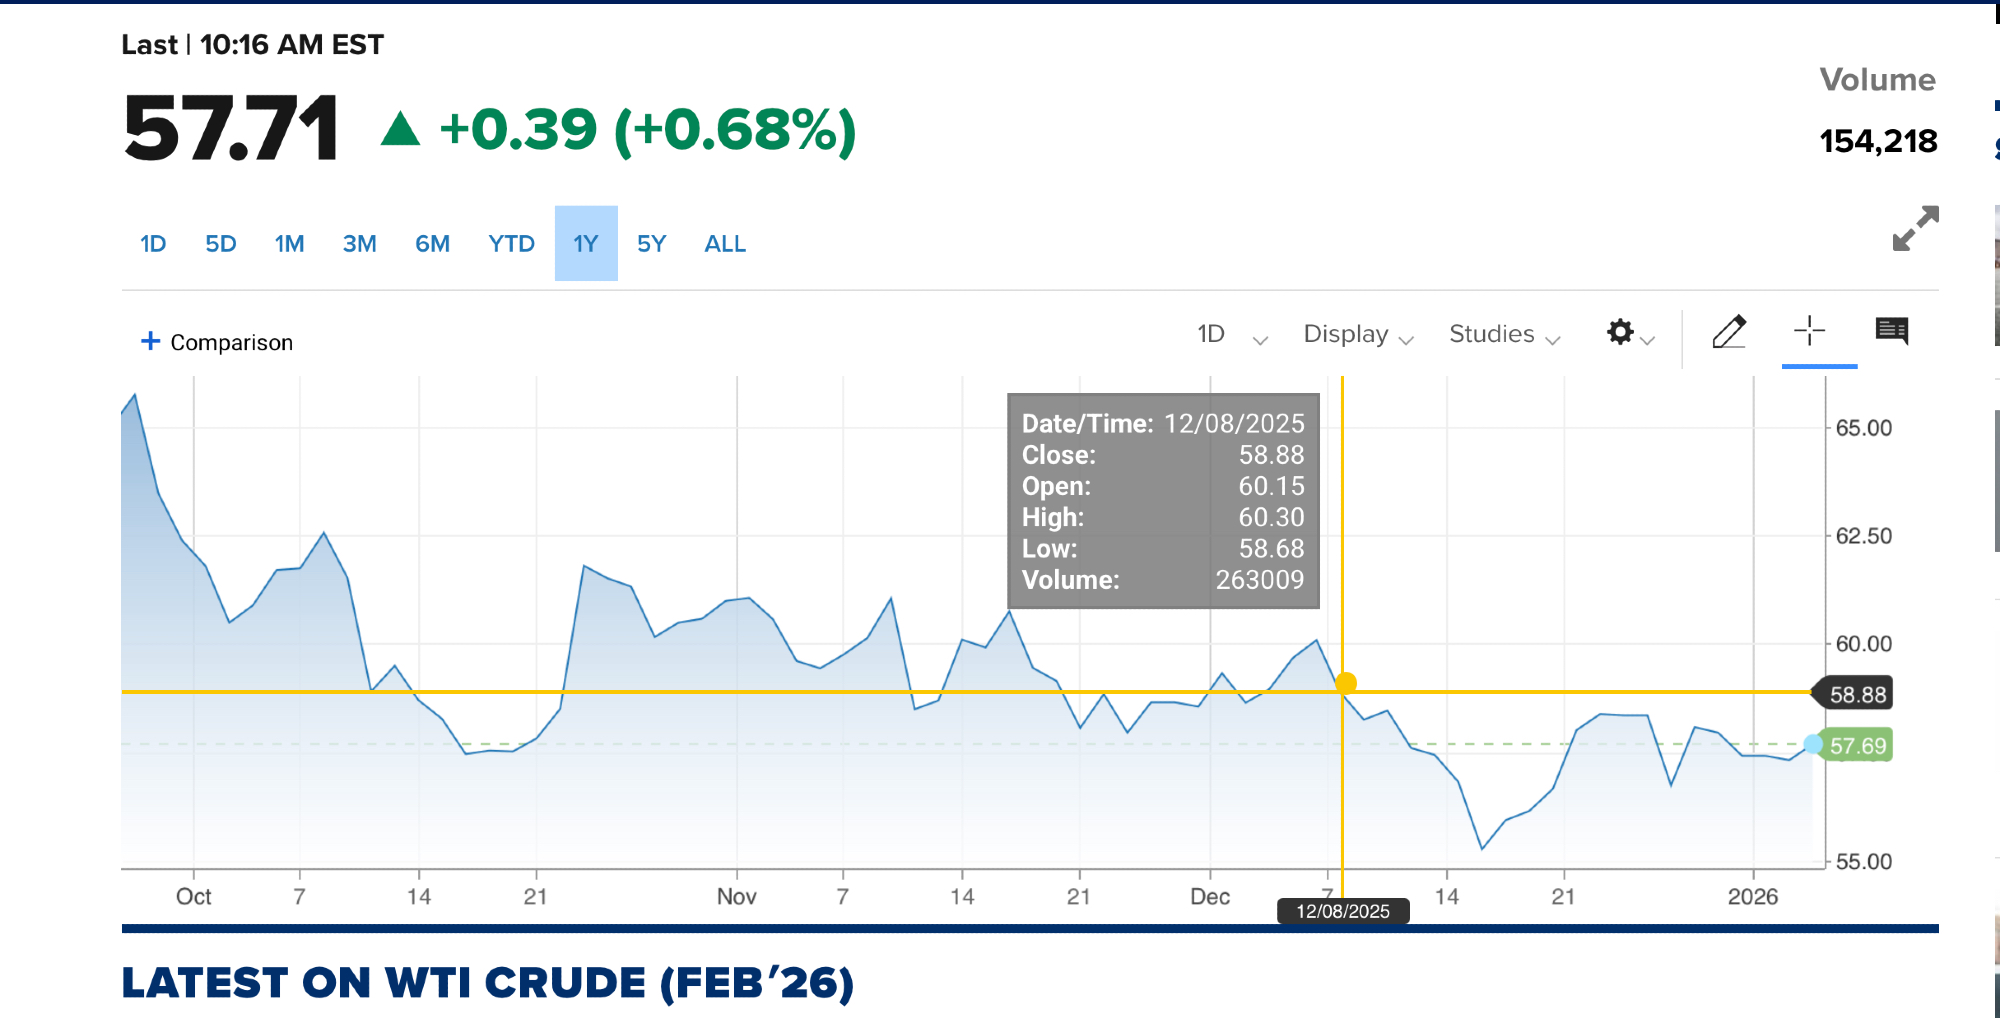Click the Latest on WTI Crude heading
Screen dimensions: 2000x1018
click(x=488, y=983)
